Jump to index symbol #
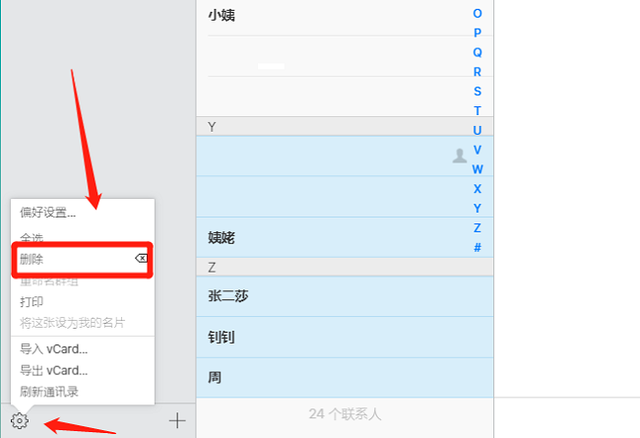Image resolution: width=640 pixels, height=438 pixels. click(x=477, y=247)
